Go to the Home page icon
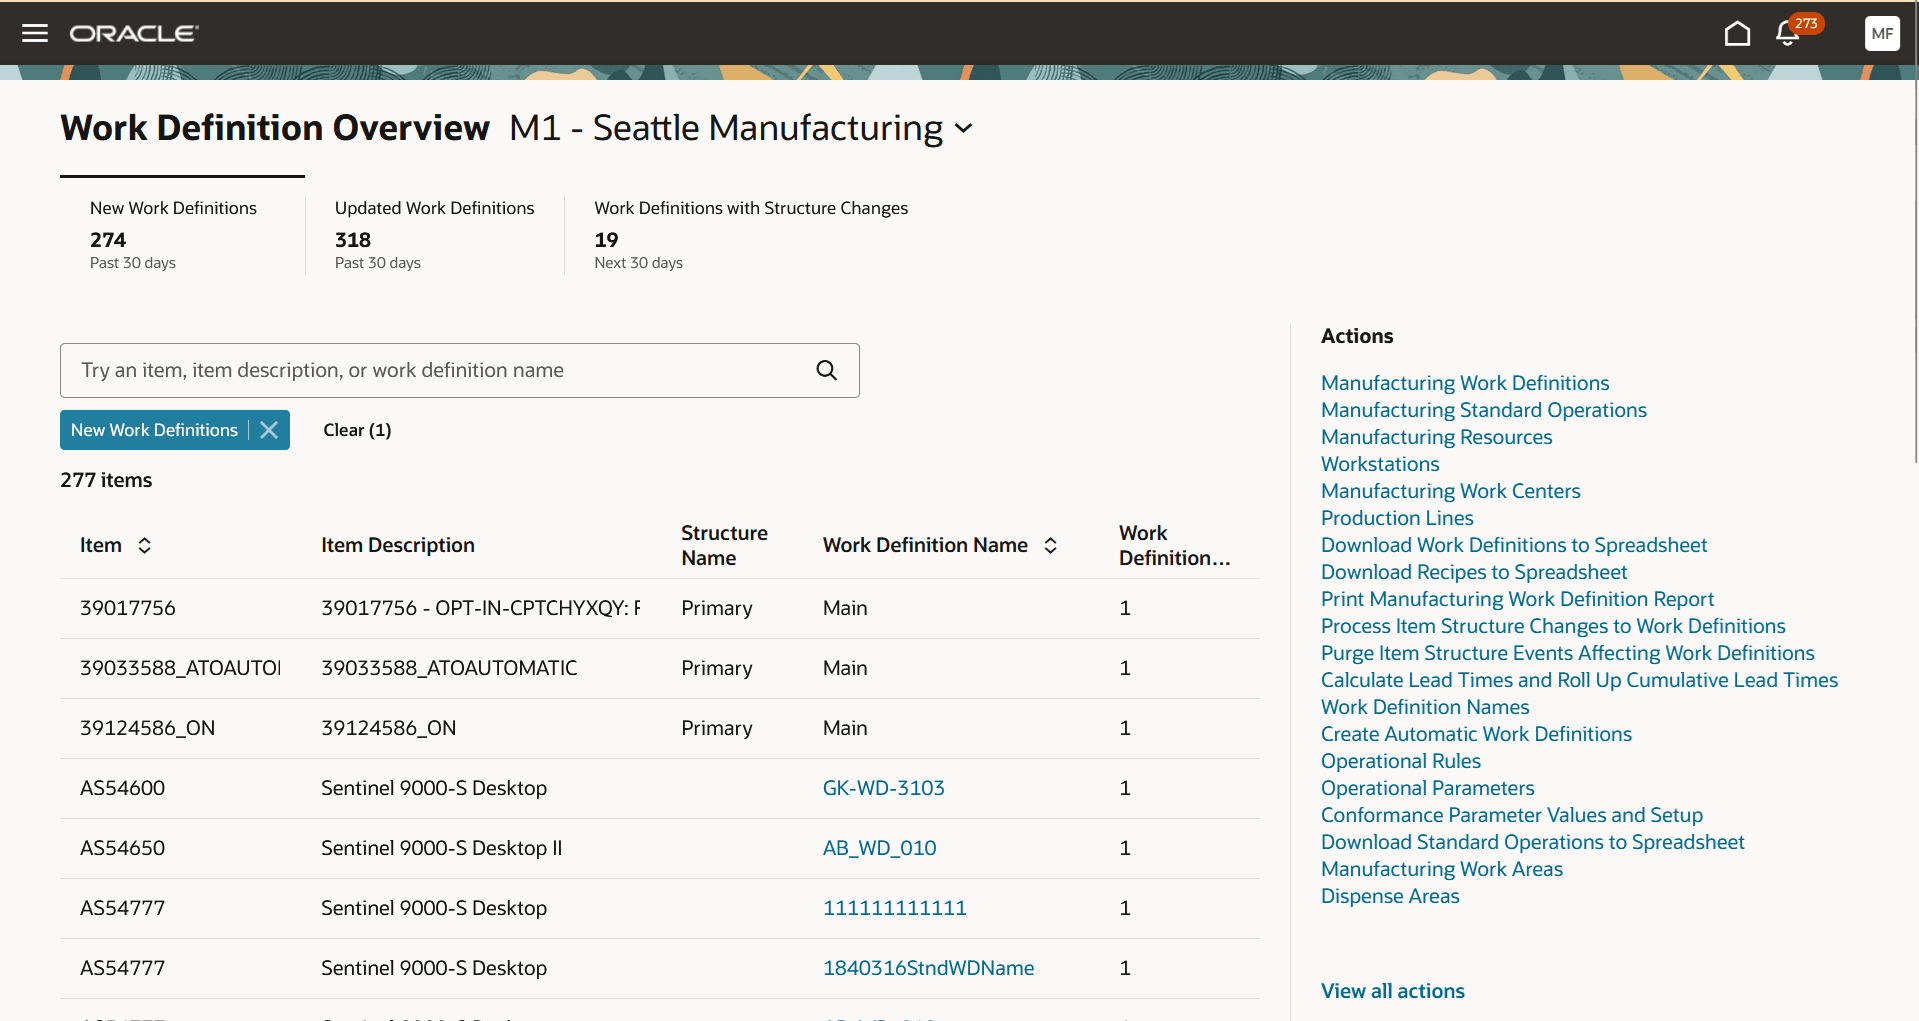The image size is (1919, 1021). [x=1737, y=33]
